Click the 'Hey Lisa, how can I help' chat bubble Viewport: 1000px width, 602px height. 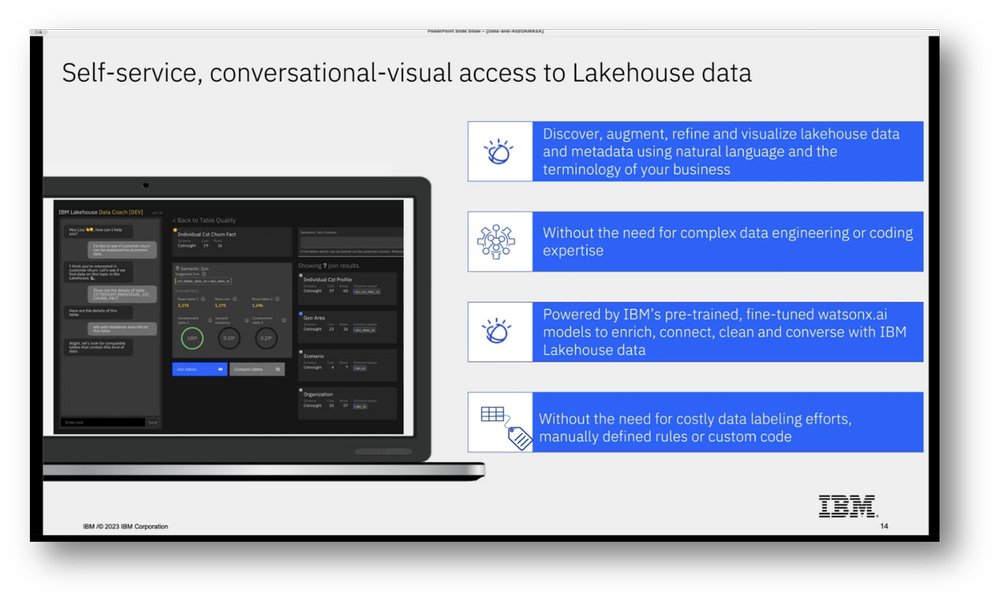pos(98,231)
